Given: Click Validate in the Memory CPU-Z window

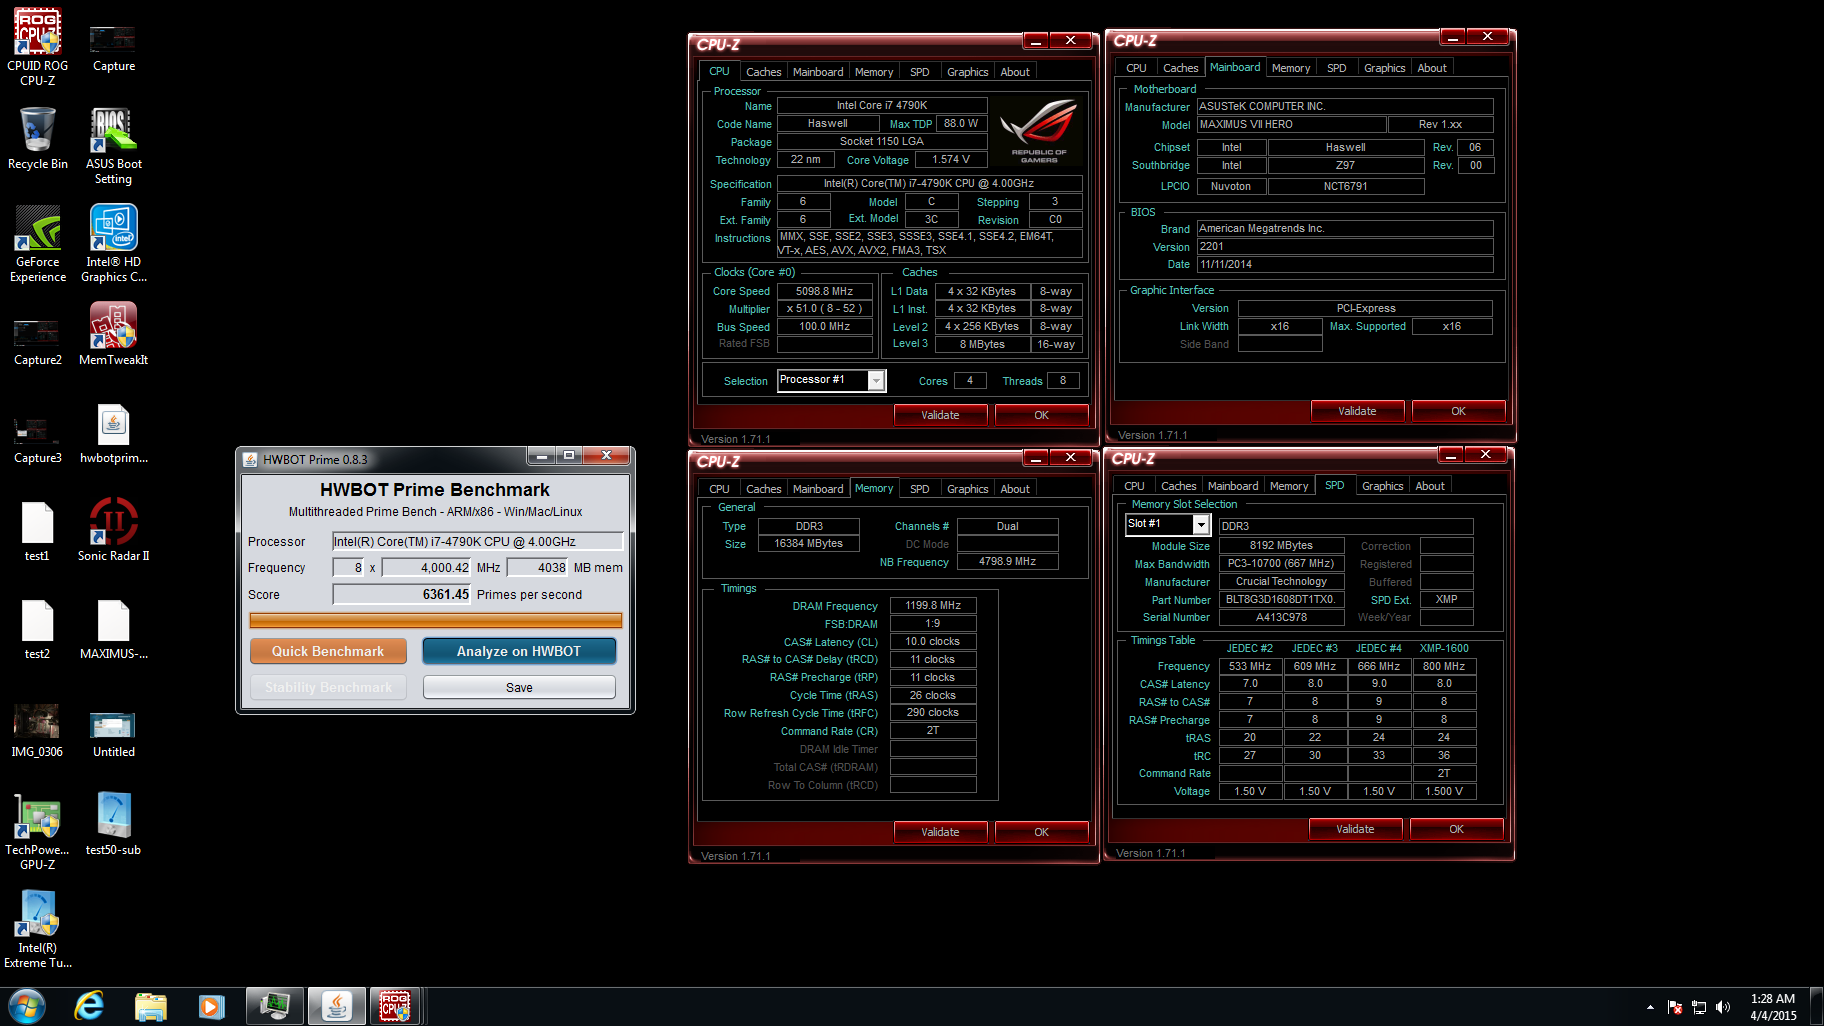Looking at the screenshot, I should 940,832.
